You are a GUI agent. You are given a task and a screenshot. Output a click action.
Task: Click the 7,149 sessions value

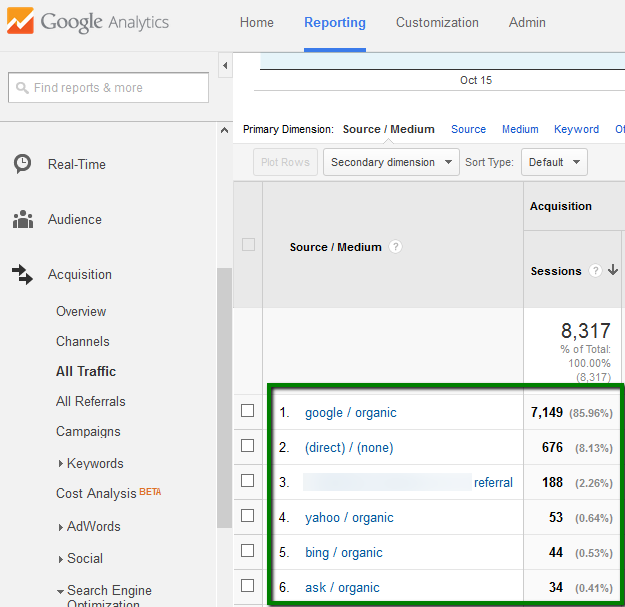(x=546, y=412)
